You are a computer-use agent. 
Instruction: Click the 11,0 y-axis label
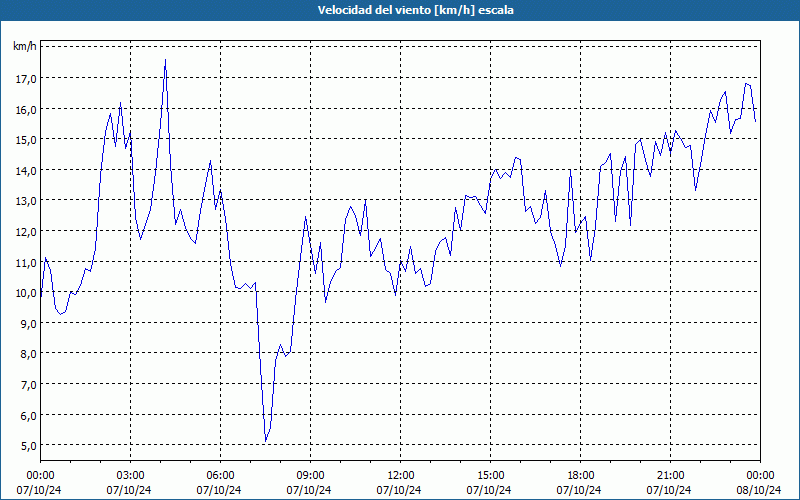[27, 262]
